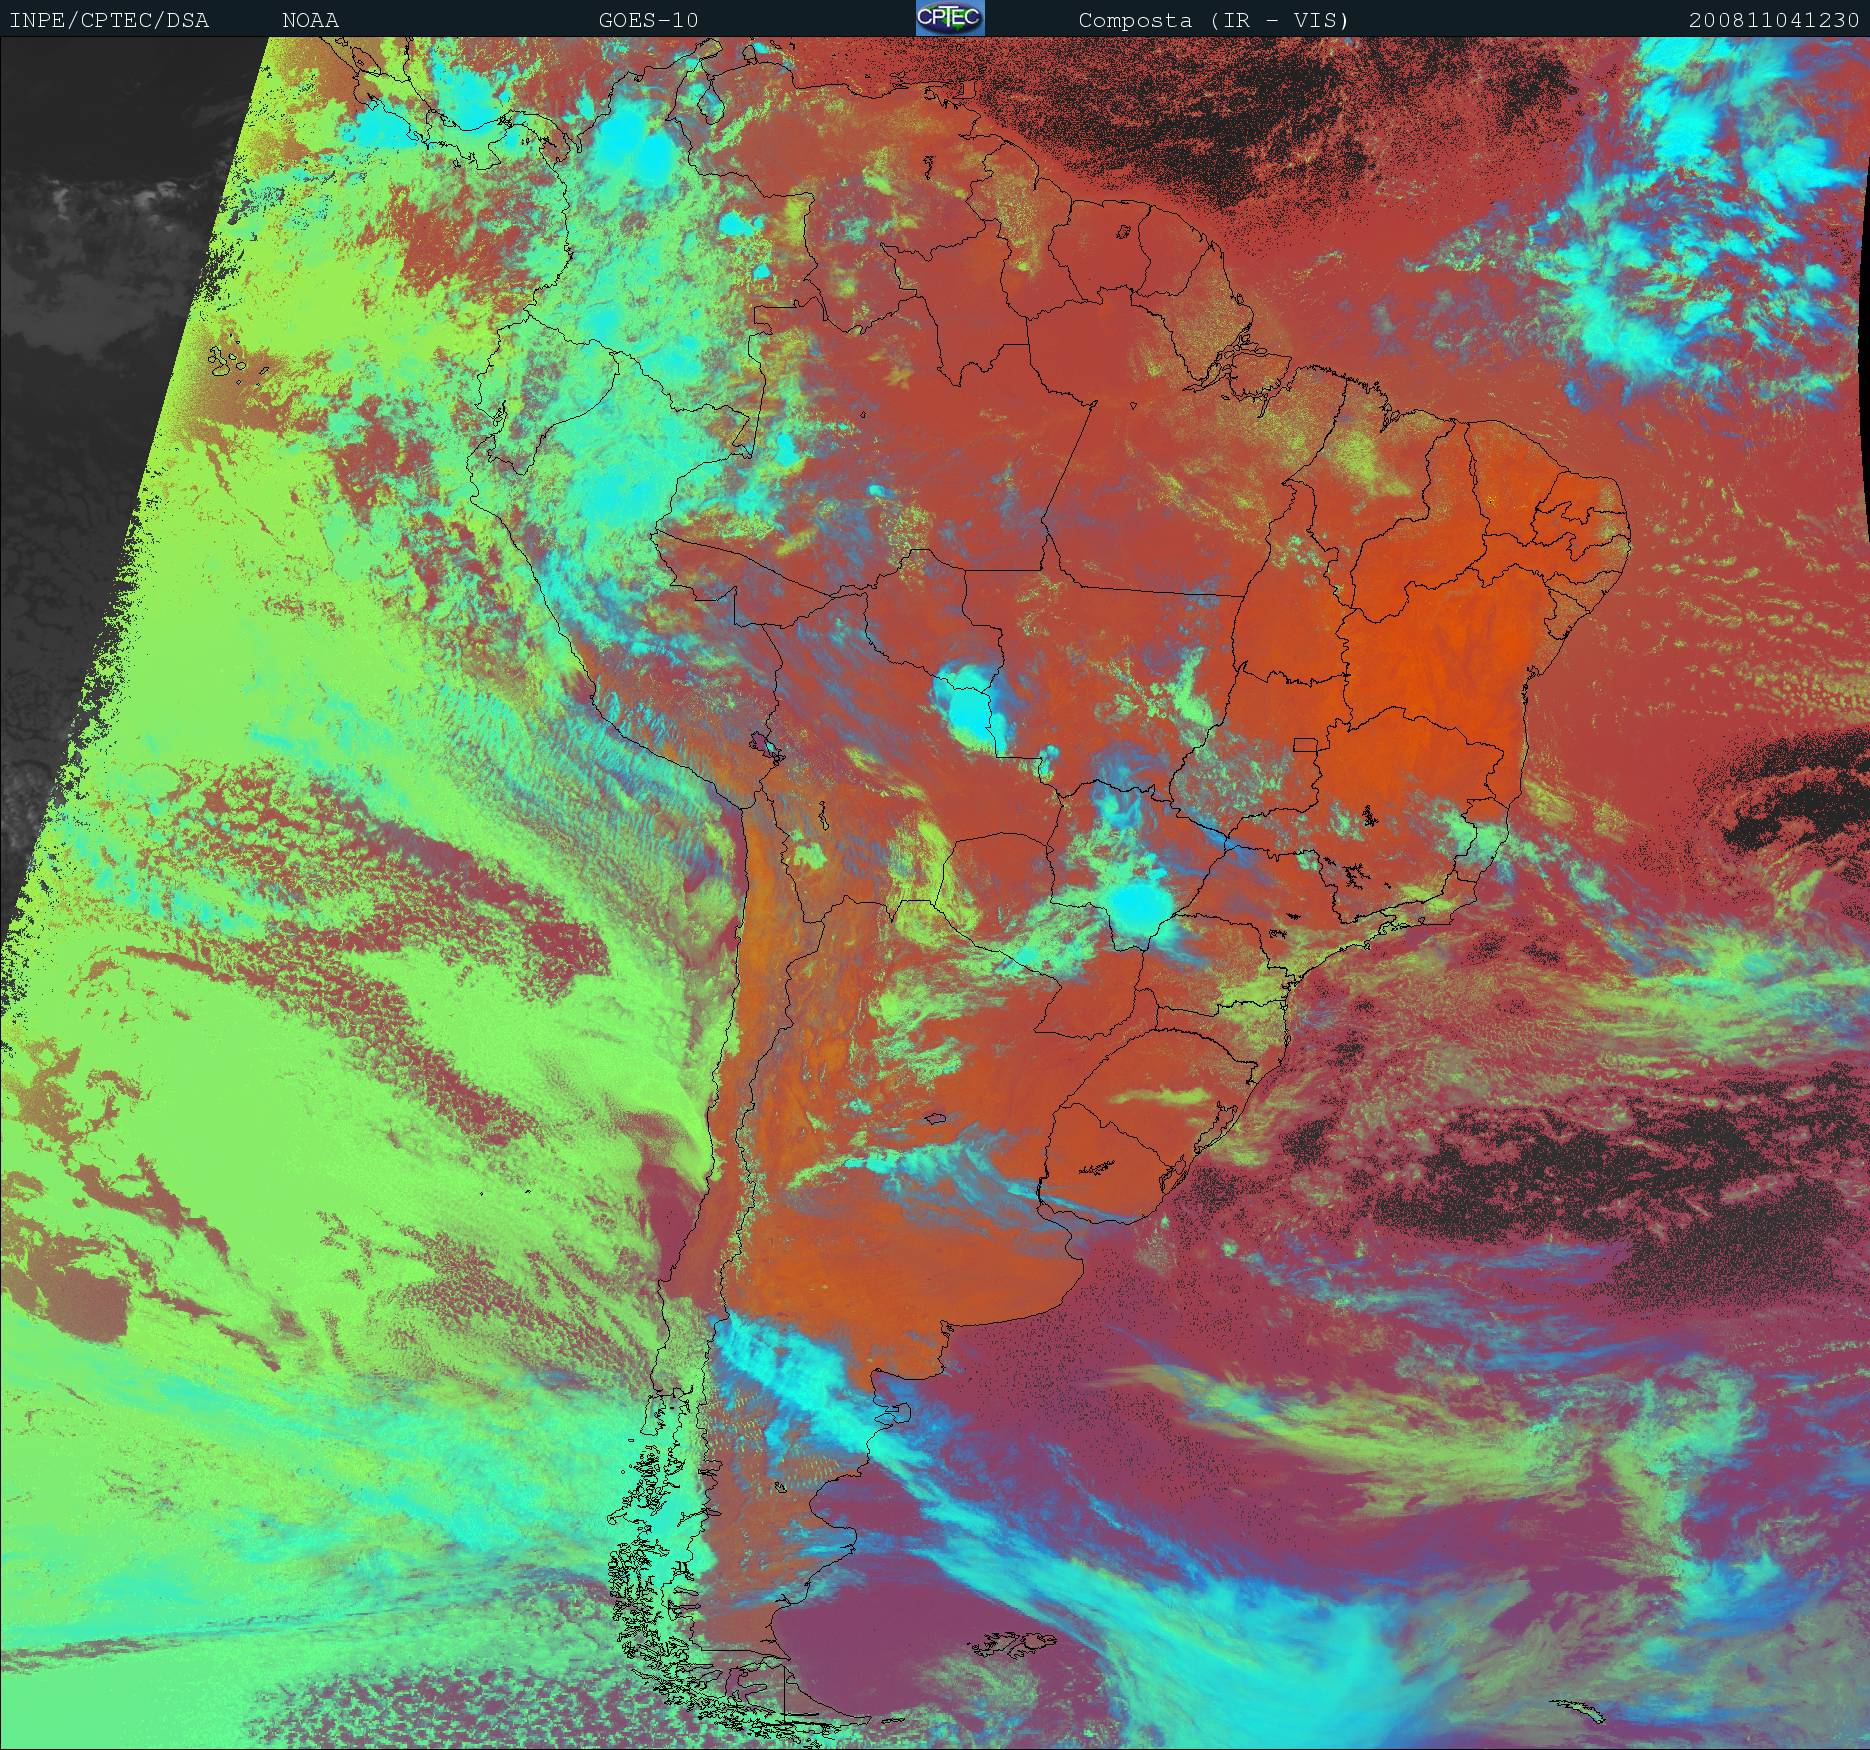Click the INPE/CPTEC/DSA header label
Image resolution: width=1870 pixels, height=1750 pixels.
[x=109, y=20]
